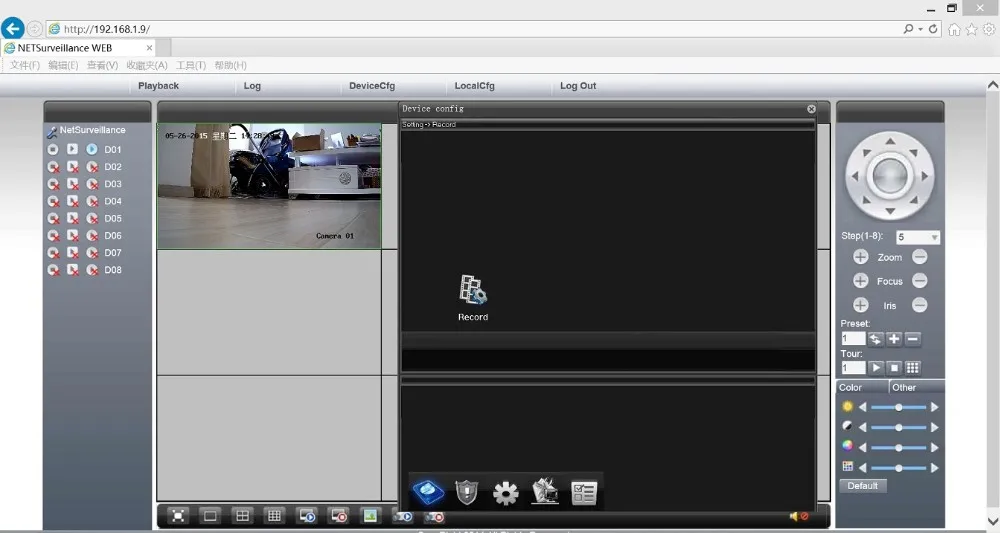The height and width of the screenshot is (533, 1000).
Task: Click the Focus plus button
Action: click(x=860, y=281)
